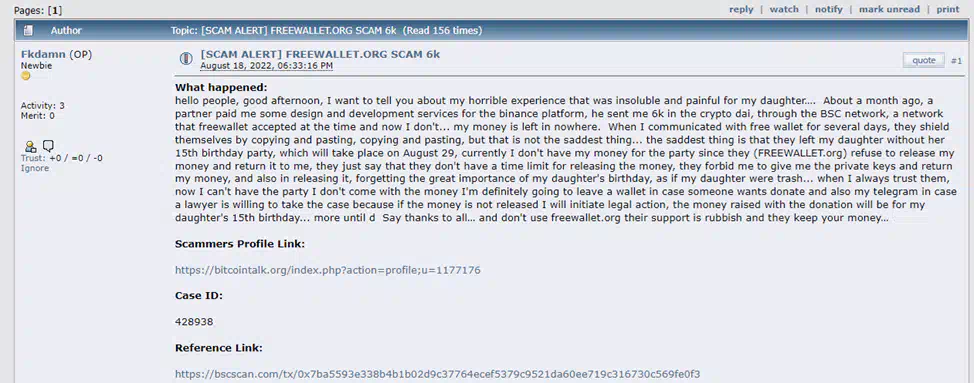Follow the bscscan transaction reference link
This screenshot has width=974, height=383.
[437, 374]
